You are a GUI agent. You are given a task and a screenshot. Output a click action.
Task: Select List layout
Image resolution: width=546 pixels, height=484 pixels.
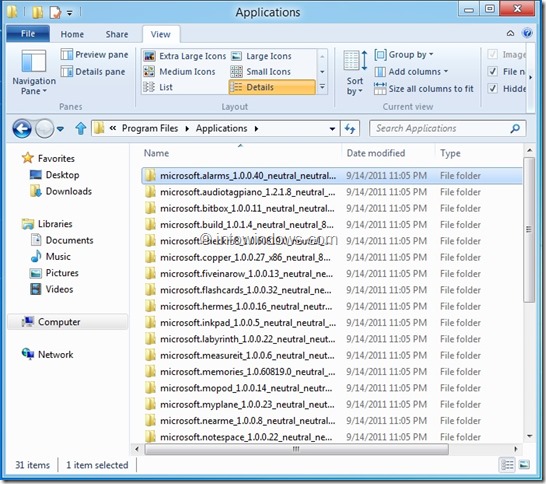pos(158,87)
